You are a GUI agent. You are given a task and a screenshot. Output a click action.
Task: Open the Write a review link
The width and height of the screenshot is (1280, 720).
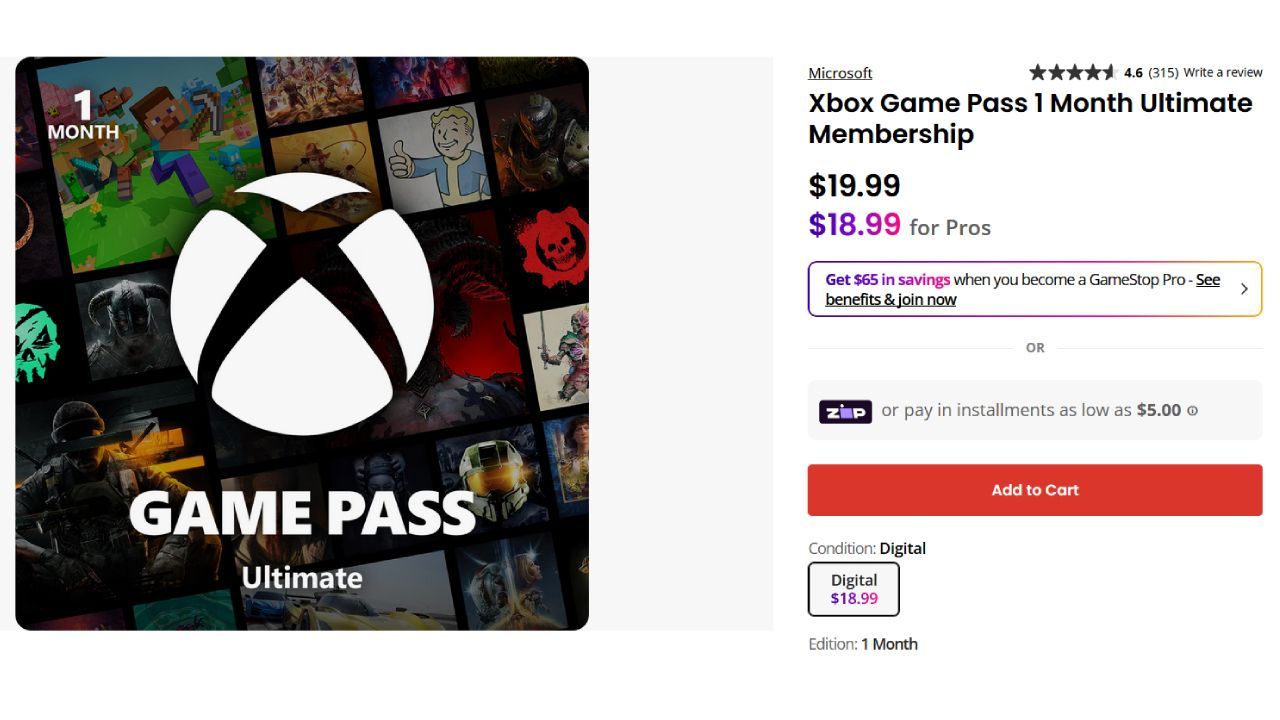coord(1222,72)
